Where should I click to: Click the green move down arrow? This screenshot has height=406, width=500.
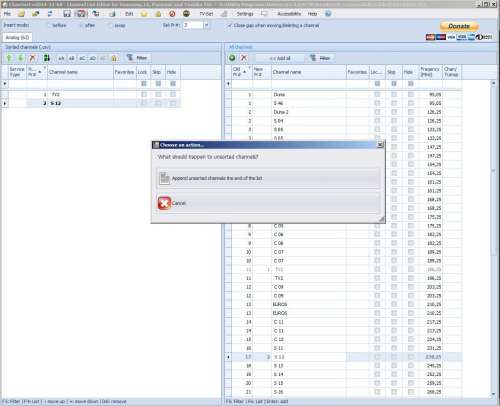pyautogui.click(x=21, y=58)
